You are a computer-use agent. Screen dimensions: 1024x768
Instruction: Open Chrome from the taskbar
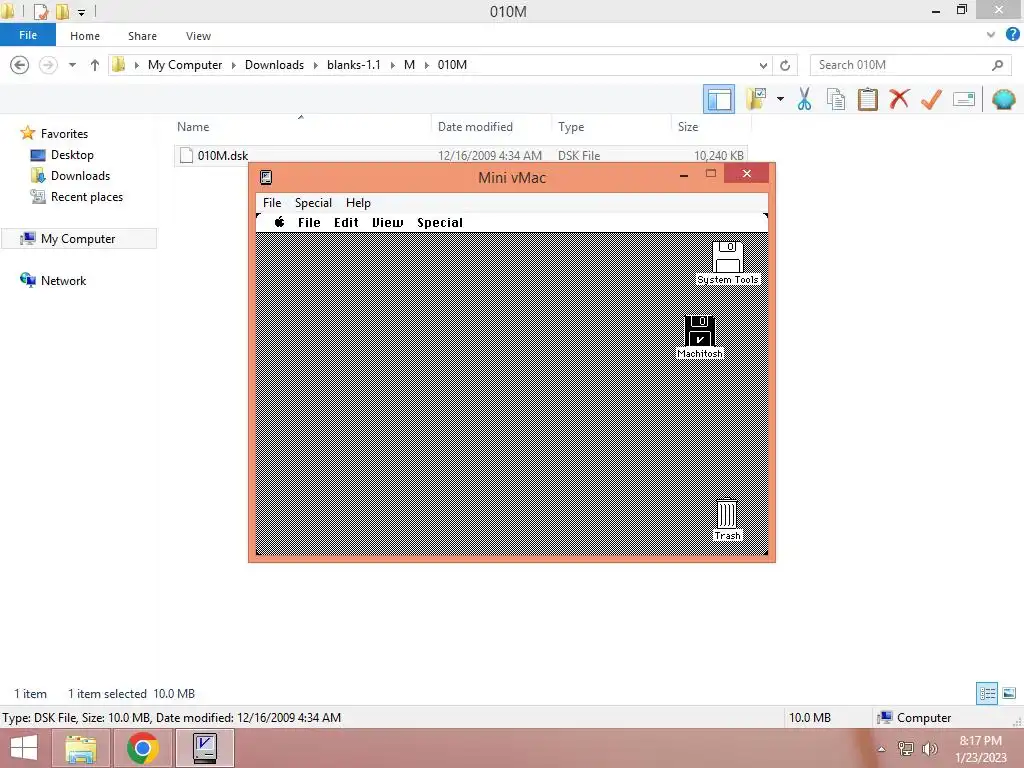pyautogui.click(x=142, y=748)
